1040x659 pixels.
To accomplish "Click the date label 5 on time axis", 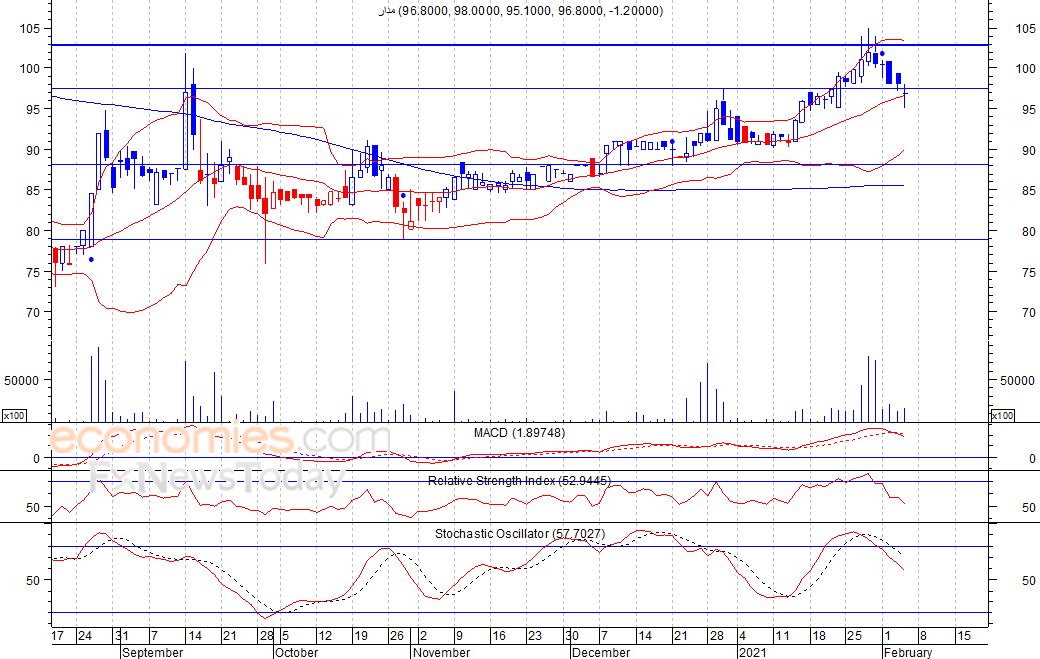I will click(285, 636).
